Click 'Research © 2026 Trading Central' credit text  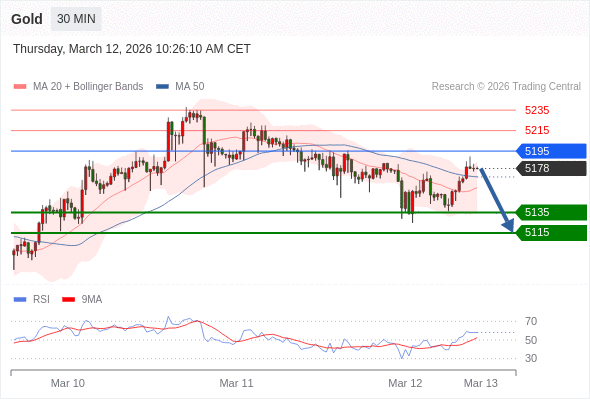click(x=506, y=87)
